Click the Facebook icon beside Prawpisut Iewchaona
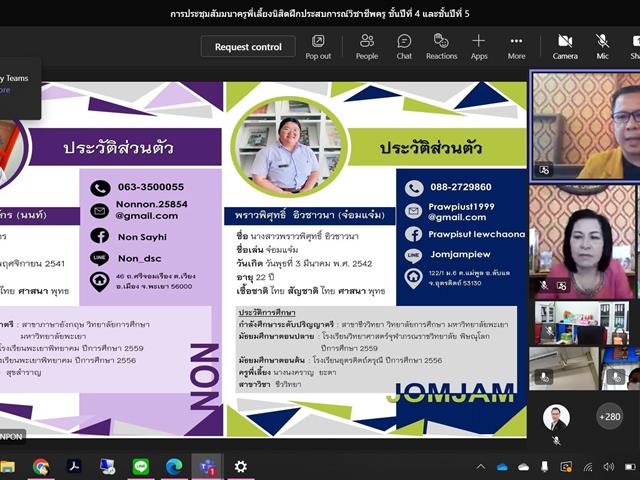640x480 pixels. pos(413,234)
